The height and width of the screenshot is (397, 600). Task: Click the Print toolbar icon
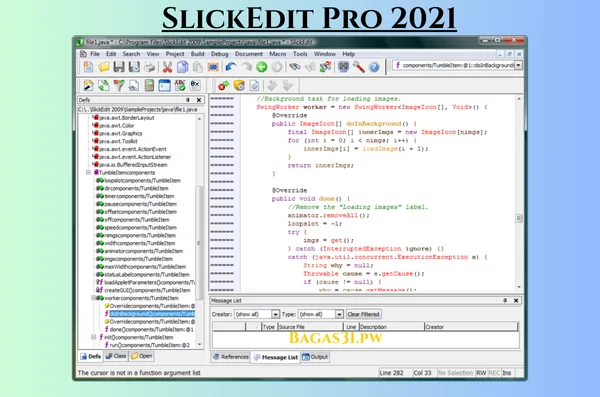click(x=150, y=67)
